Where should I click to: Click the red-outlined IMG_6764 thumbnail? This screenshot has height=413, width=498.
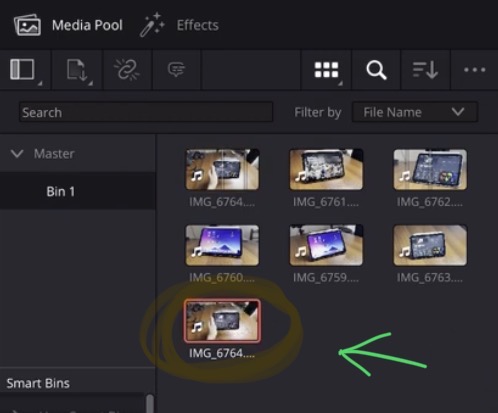[x=222, y=321]
